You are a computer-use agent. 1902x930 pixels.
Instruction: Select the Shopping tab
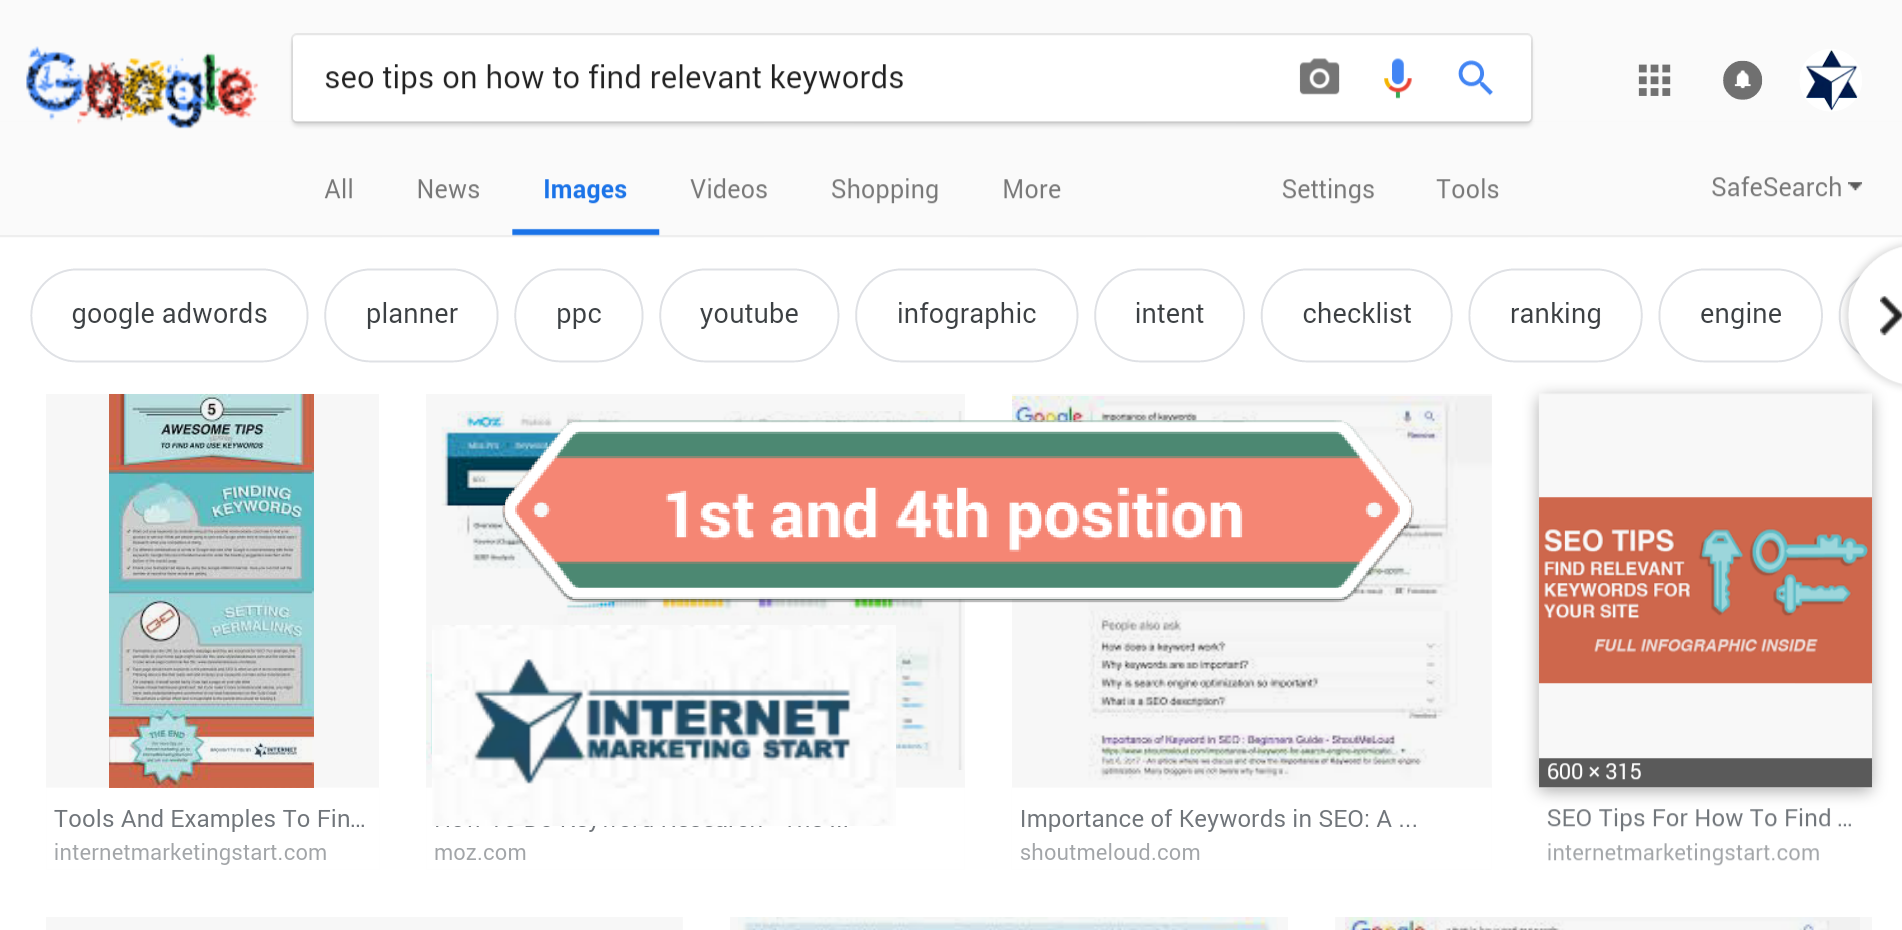(884, 189)
